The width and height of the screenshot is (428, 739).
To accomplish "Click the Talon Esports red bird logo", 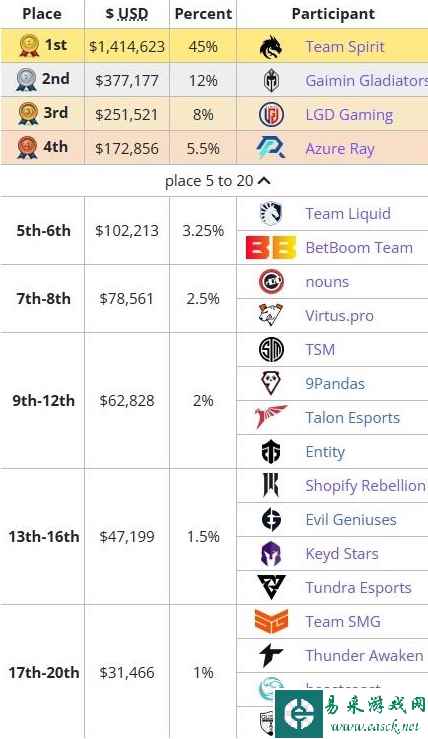I will pyautogui.click(x=271, y=417).
